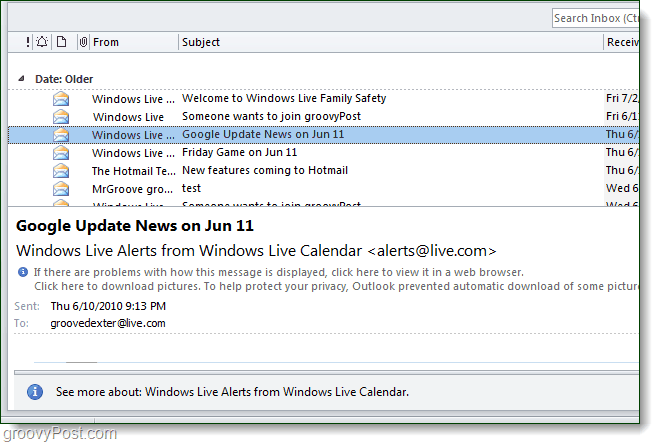Sort by the Importance exclamation column
This screenshot has height=444, width=660.
click(x=28, y=42)
